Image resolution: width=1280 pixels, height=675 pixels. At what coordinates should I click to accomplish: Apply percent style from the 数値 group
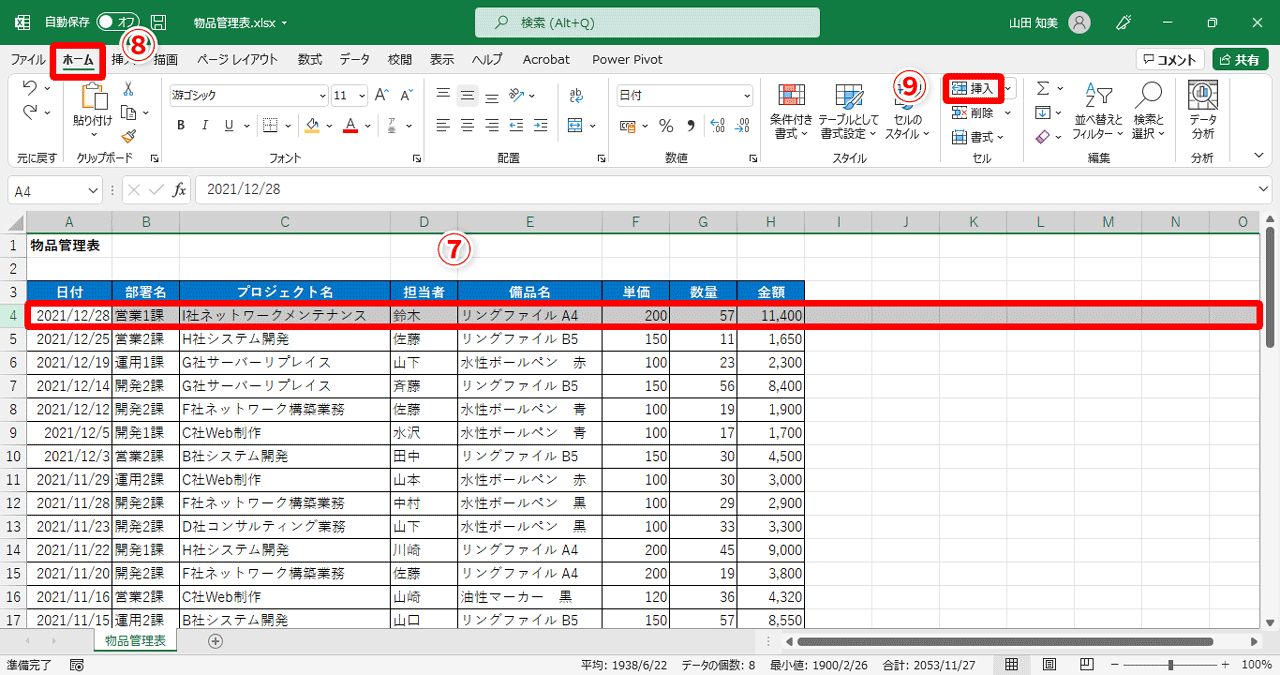pos(665,125)
